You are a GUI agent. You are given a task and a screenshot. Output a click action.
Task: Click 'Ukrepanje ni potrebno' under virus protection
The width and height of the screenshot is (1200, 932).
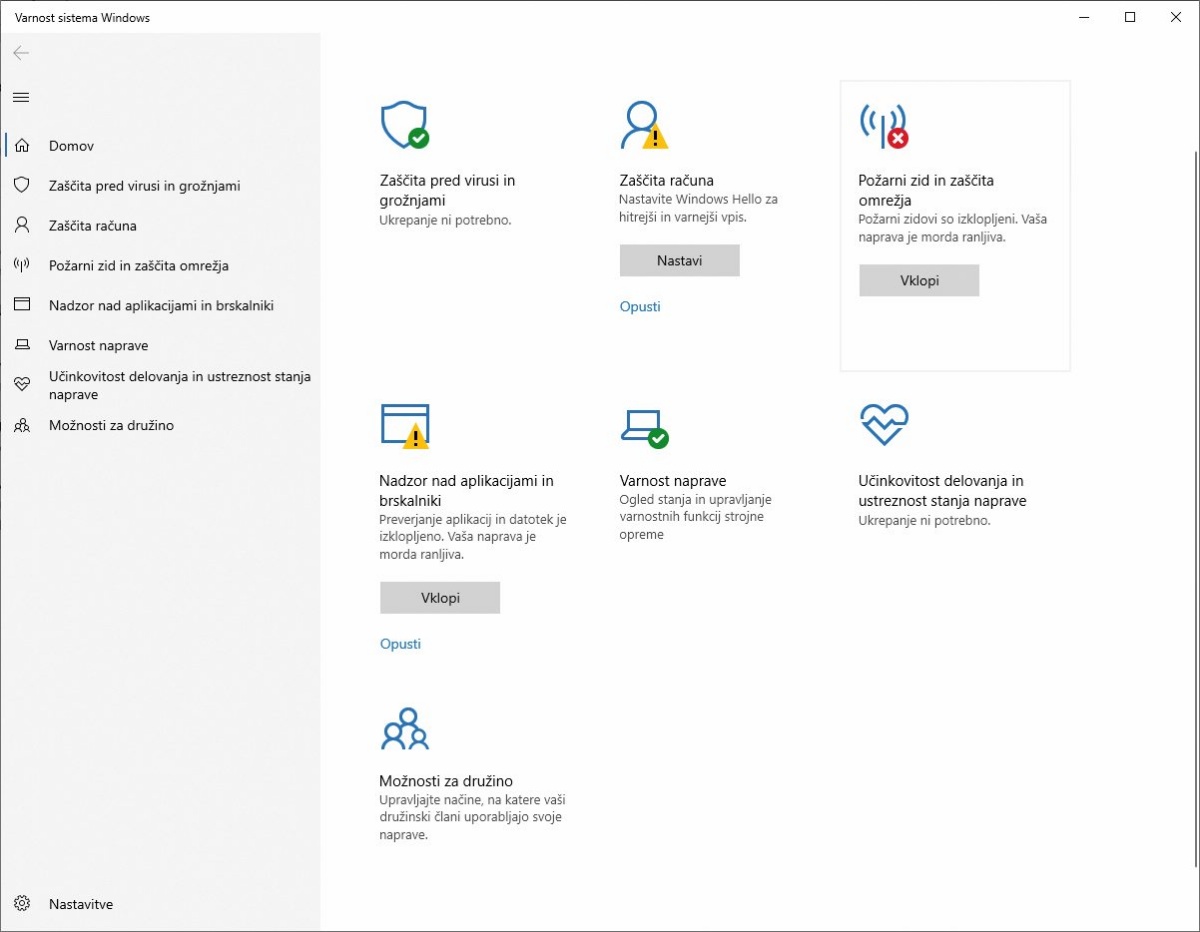click(446, 220)
